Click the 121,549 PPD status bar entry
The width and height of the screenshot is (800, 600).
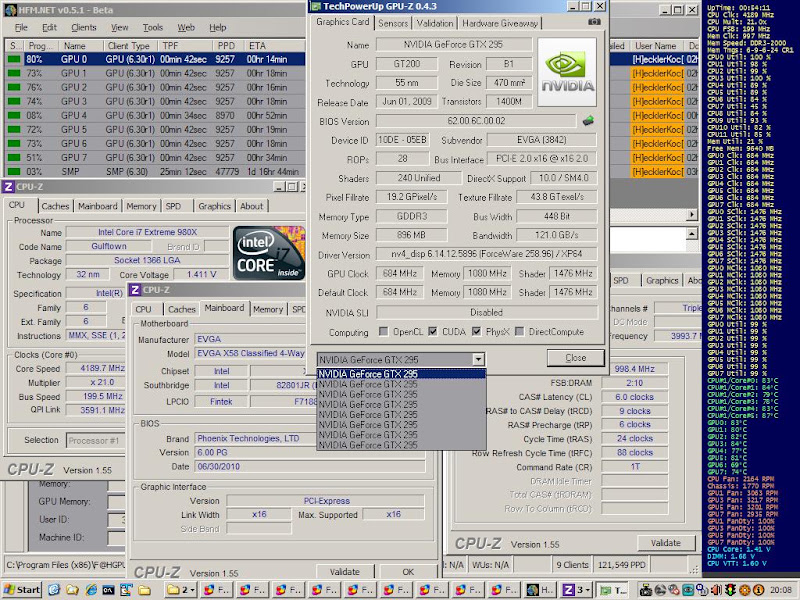[621, 565]
